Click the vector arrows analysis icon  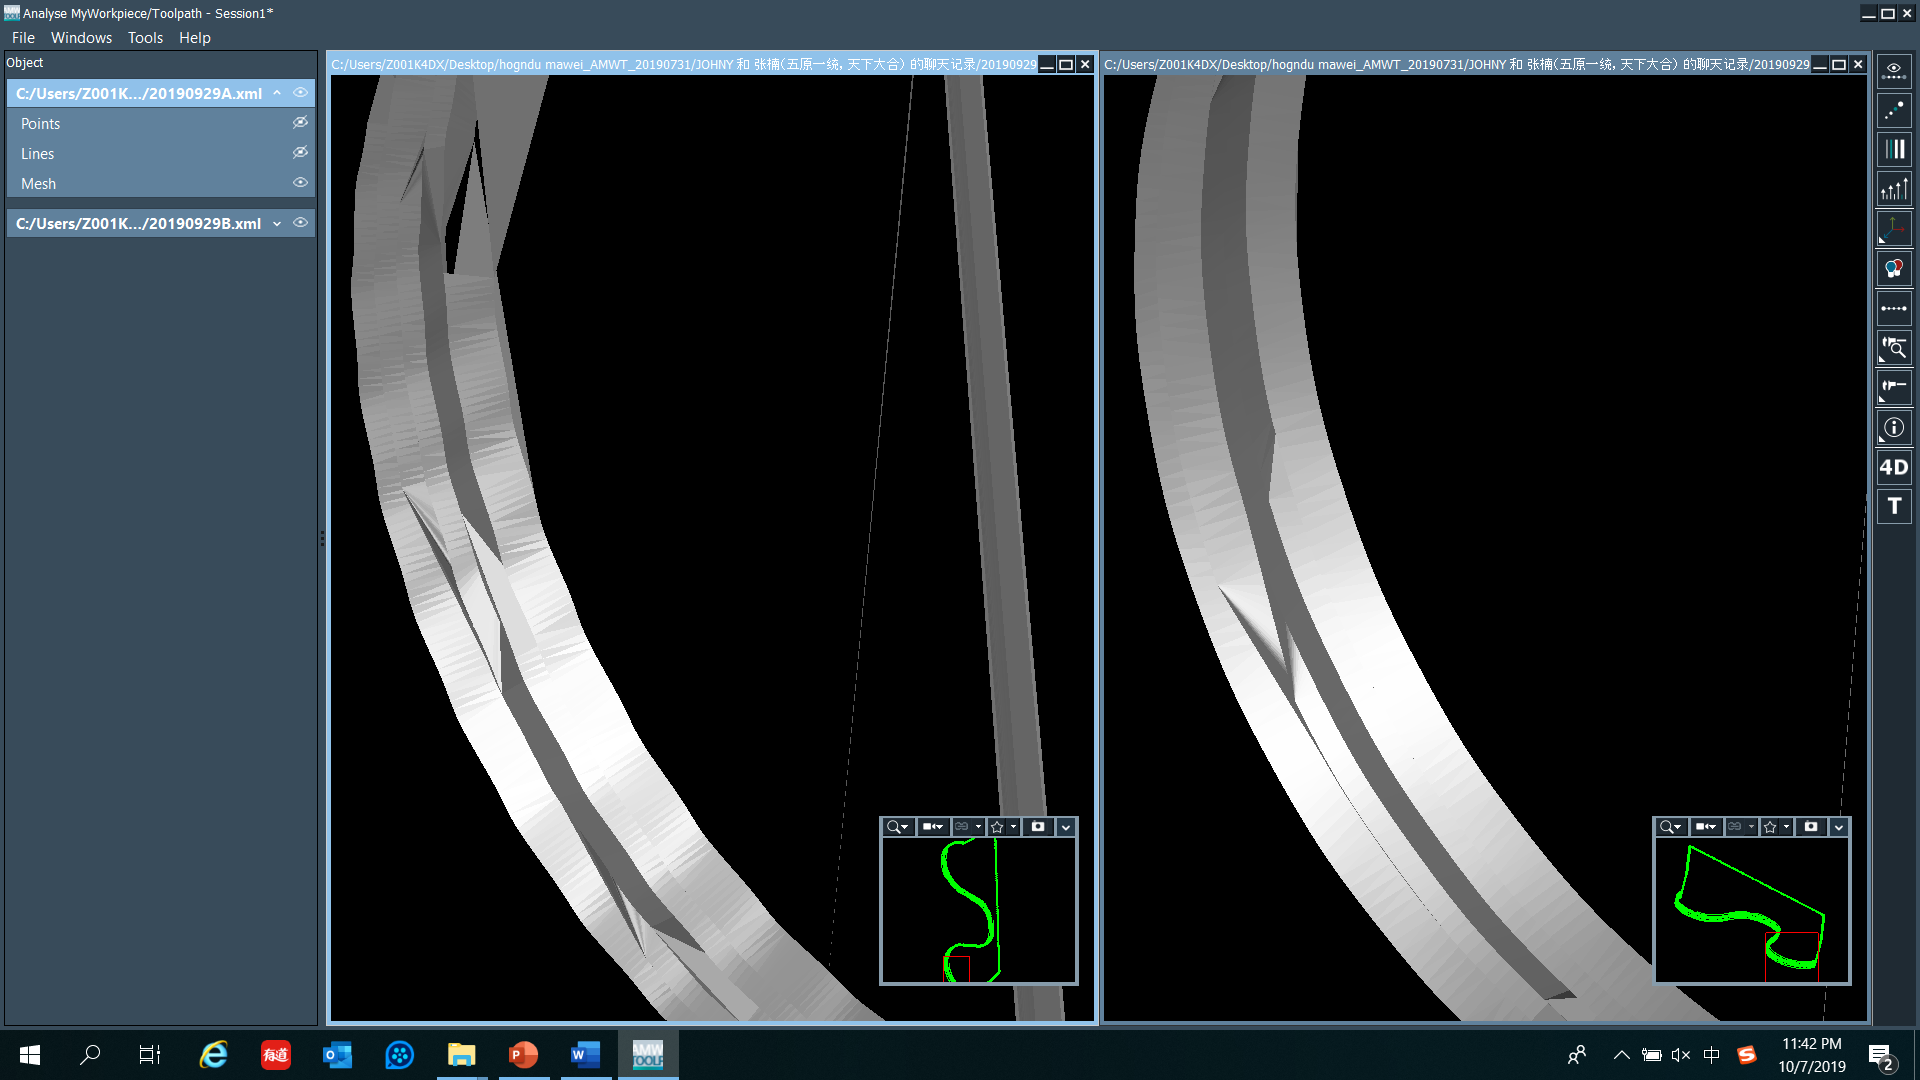click(x=1894, y=188)
